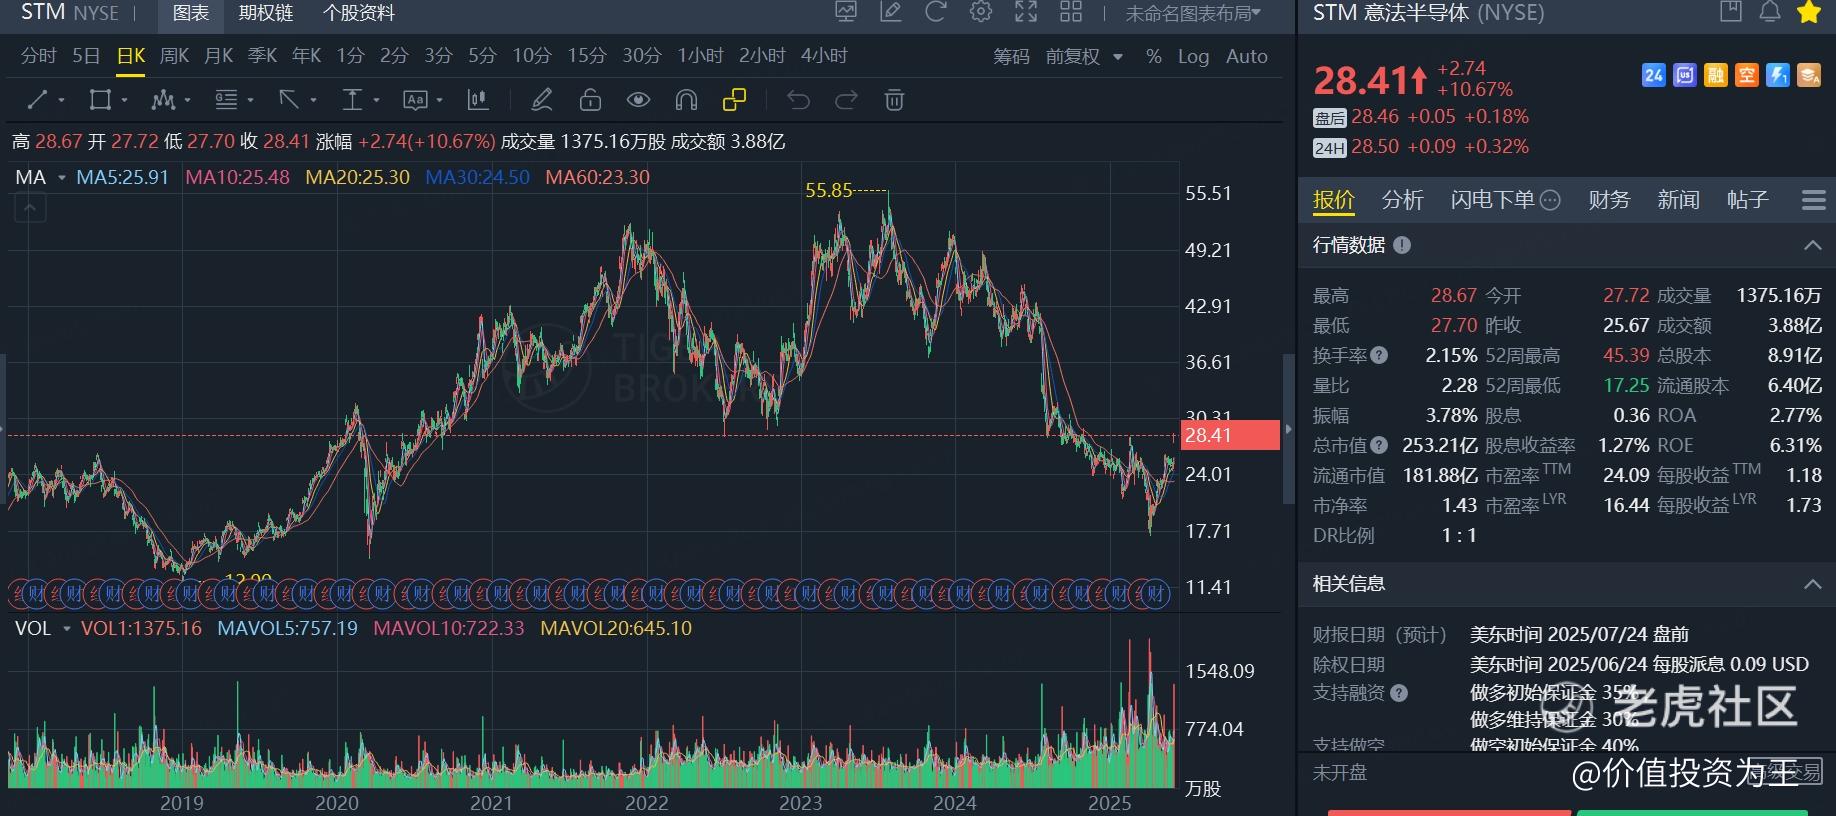Toggle drawings visibility eye icon
The height and width of the screenshot is (816, 1836).
click(638, 100)
